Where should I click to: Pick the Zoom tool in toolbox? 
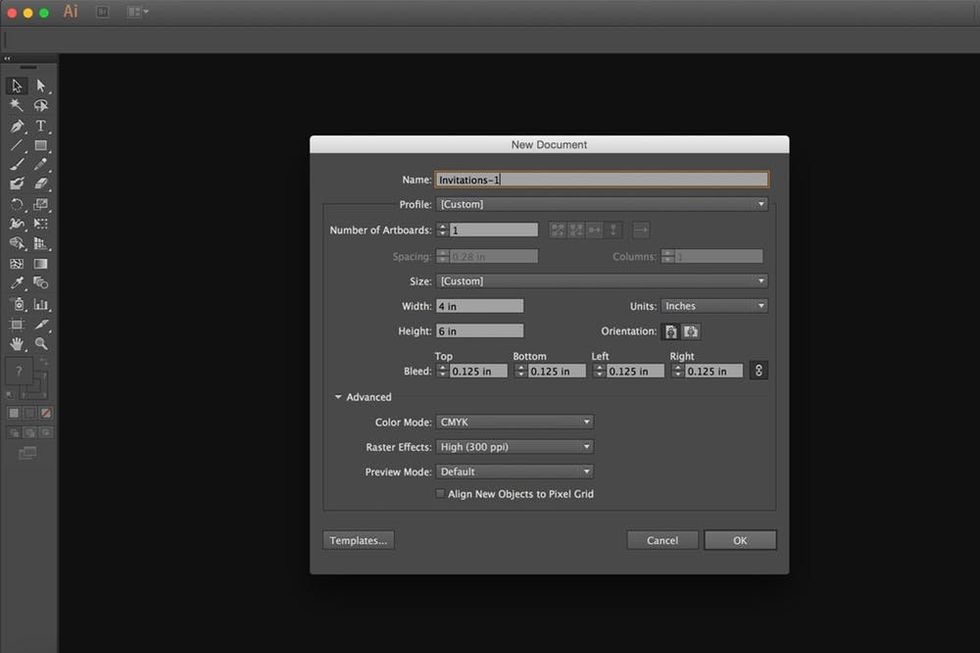pos(41,343)
